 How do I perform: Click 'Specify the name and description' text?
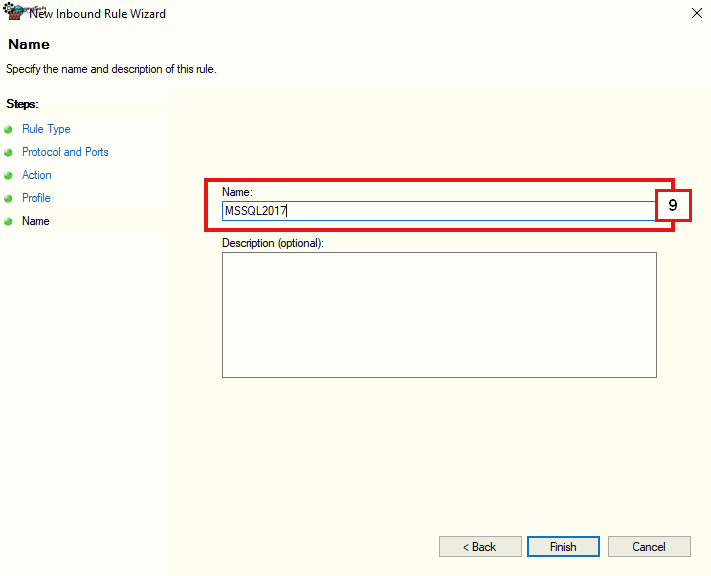[x=111, y=69]
